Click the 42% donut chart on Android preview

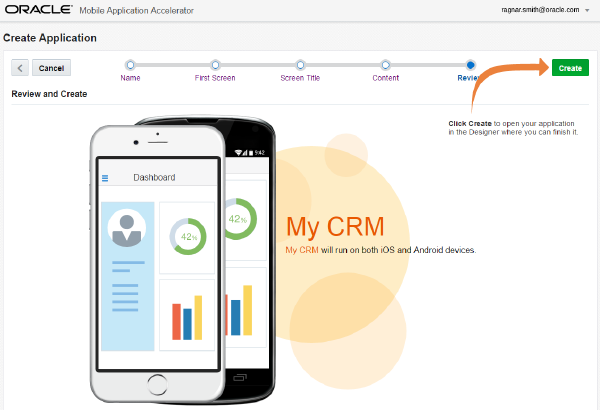[241, 219]
